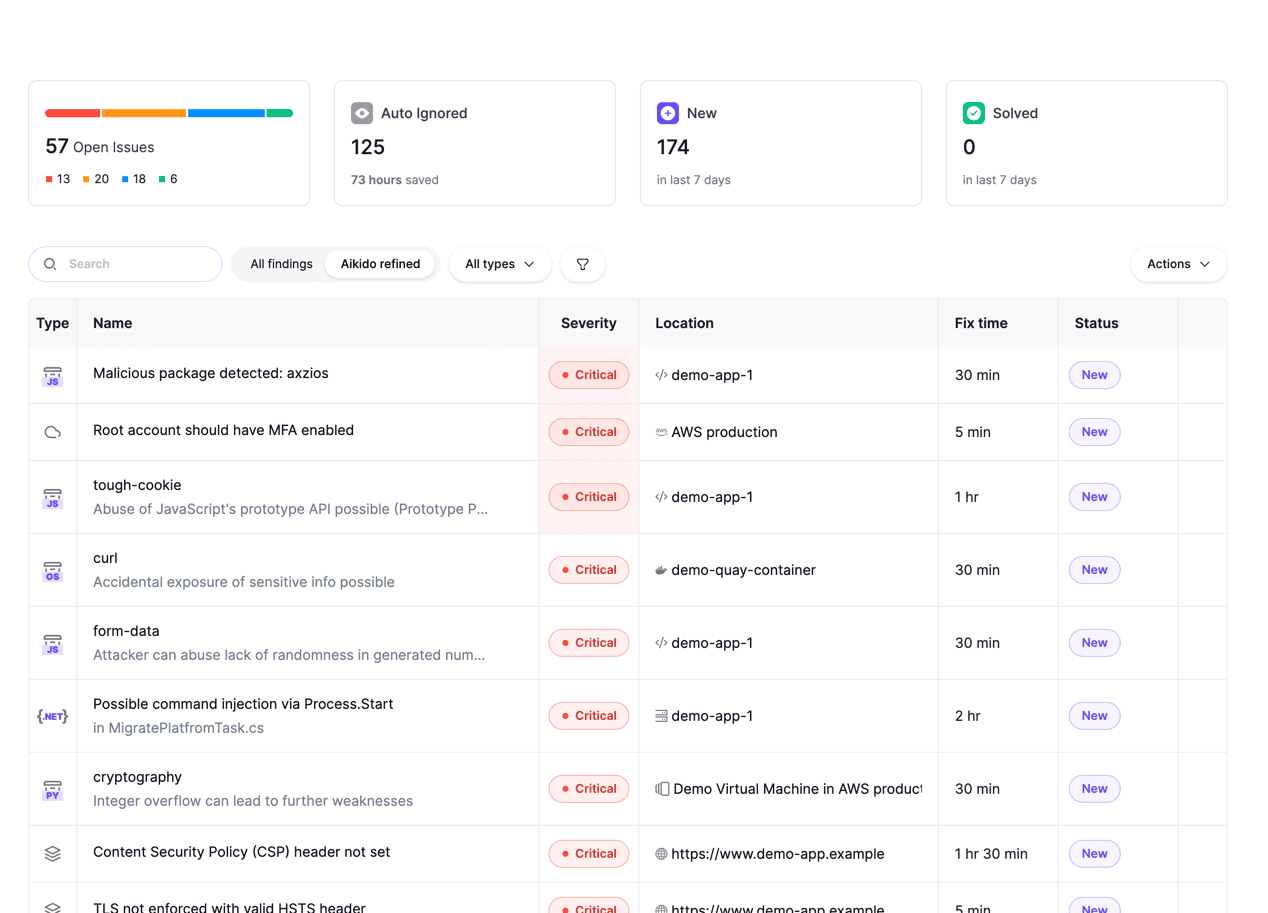This screenshot has height=913, width=1268.
Task: Click into the Search input field
Action: point(125,264)
